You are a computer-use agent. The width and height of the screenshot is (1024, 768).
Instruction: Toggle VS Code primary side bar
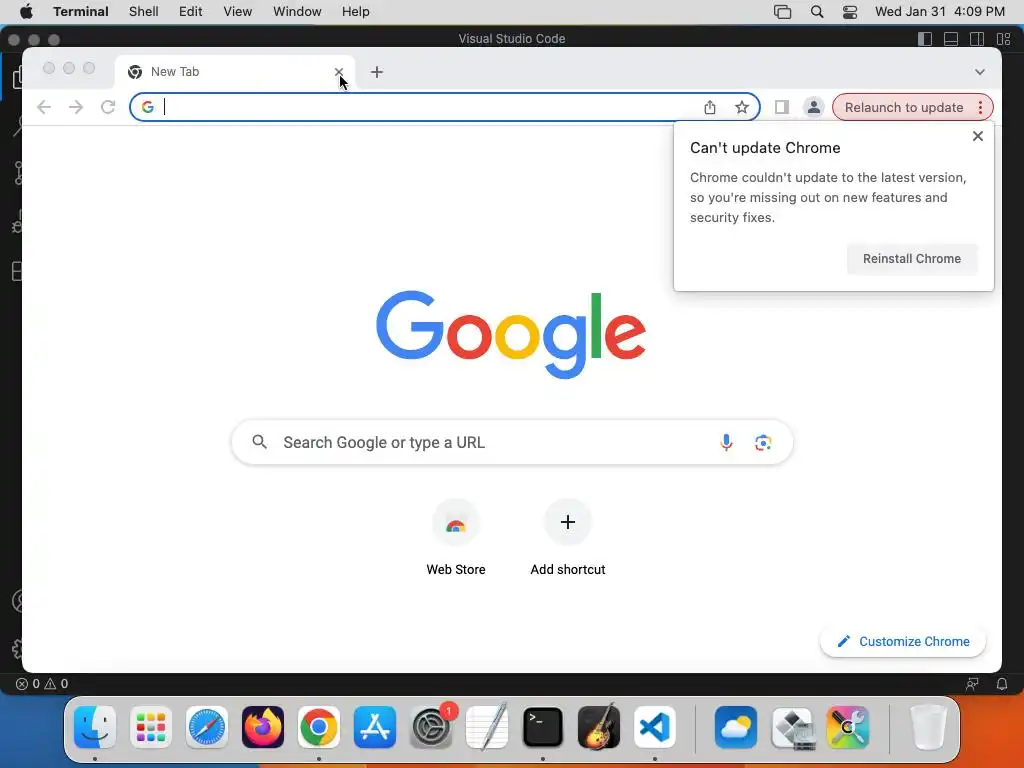click(x=925, y=39)
